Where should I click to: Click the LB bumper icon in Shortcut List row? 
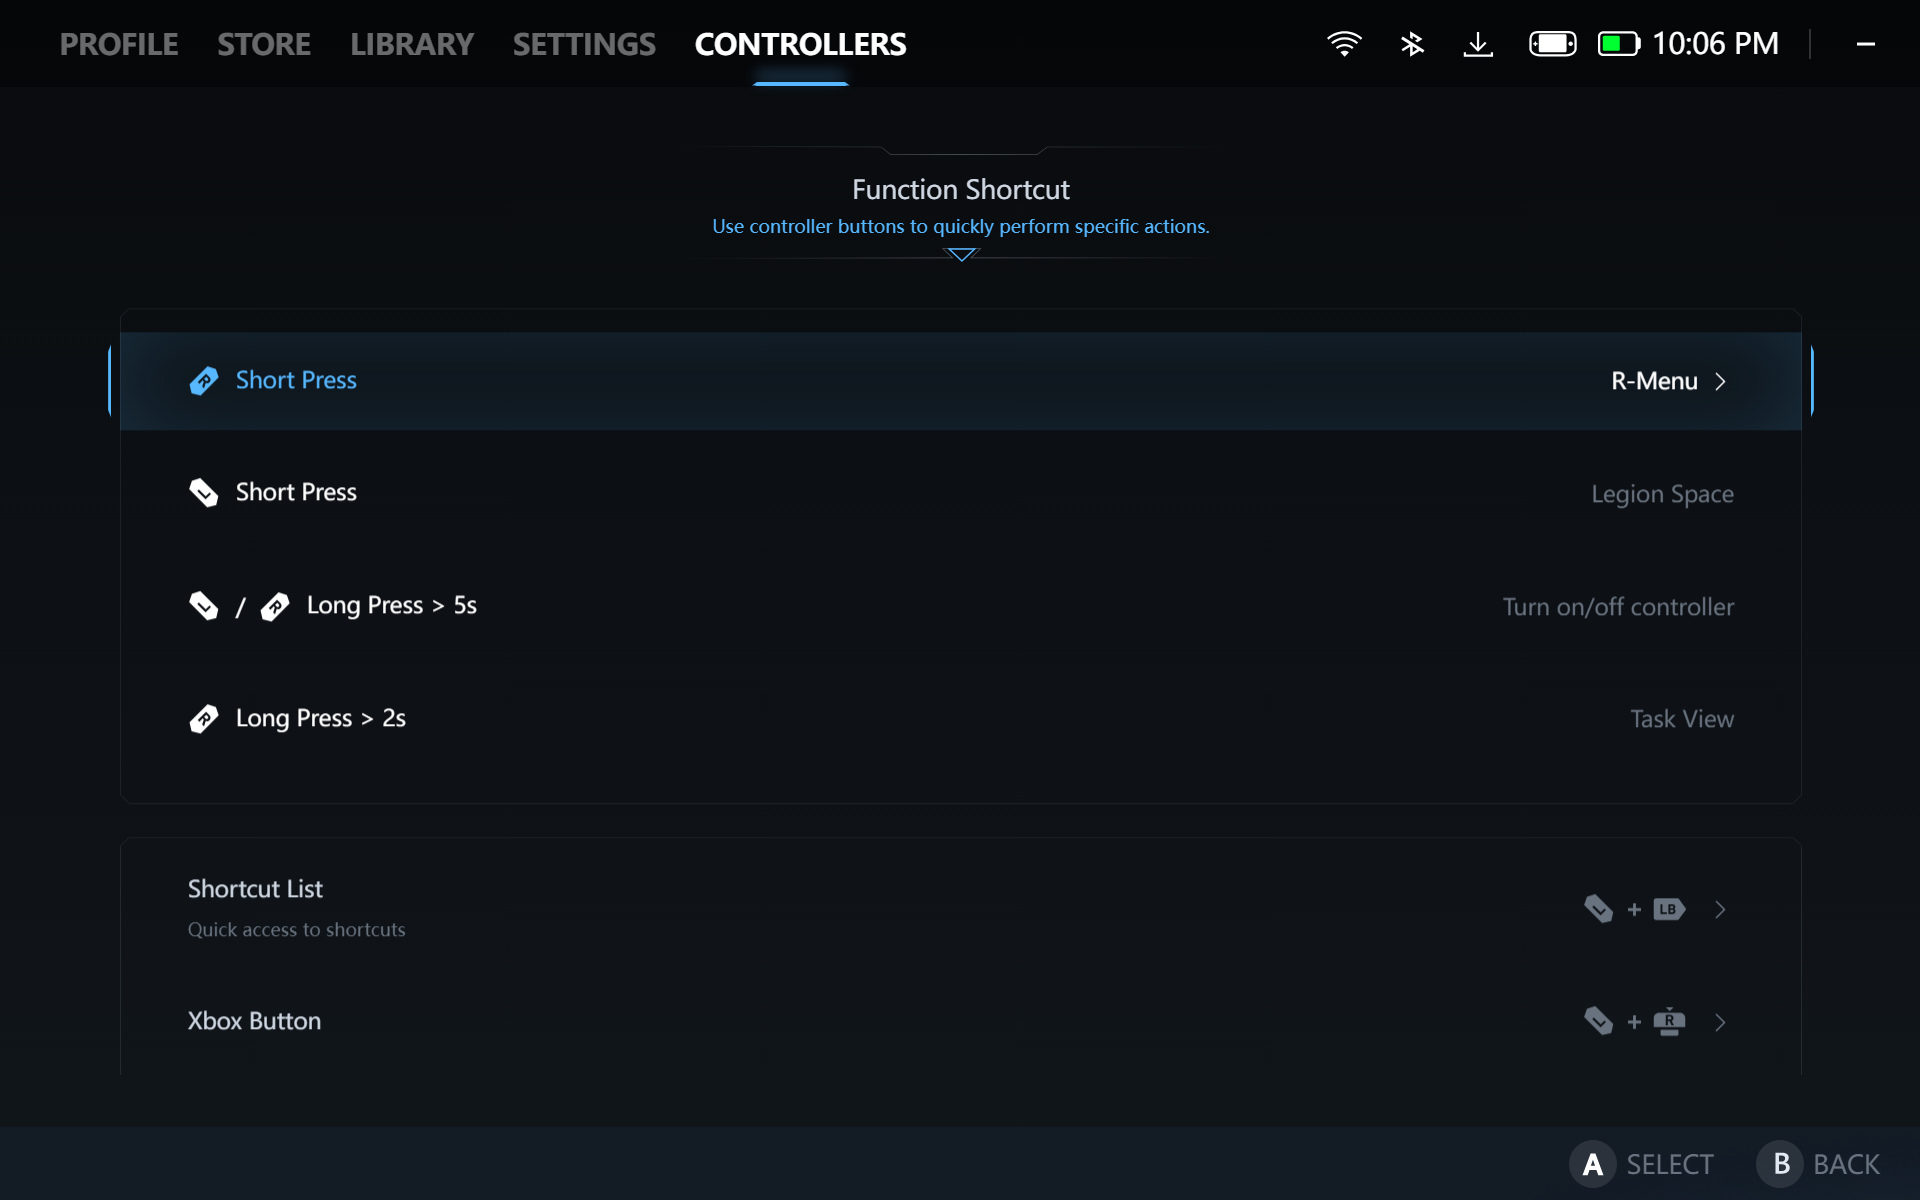[x=1669, y=909]
